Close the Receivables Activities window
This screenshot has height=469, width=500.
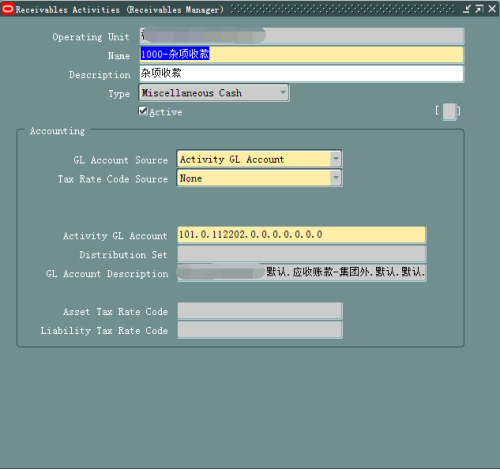[492, 9]
